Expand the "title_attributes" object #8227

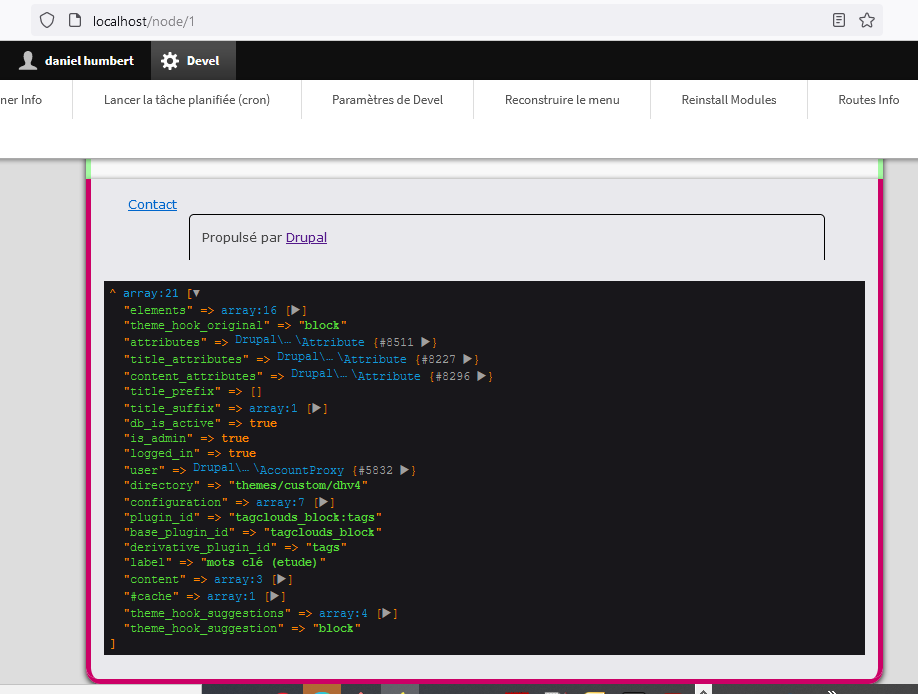tap(469, 359)
